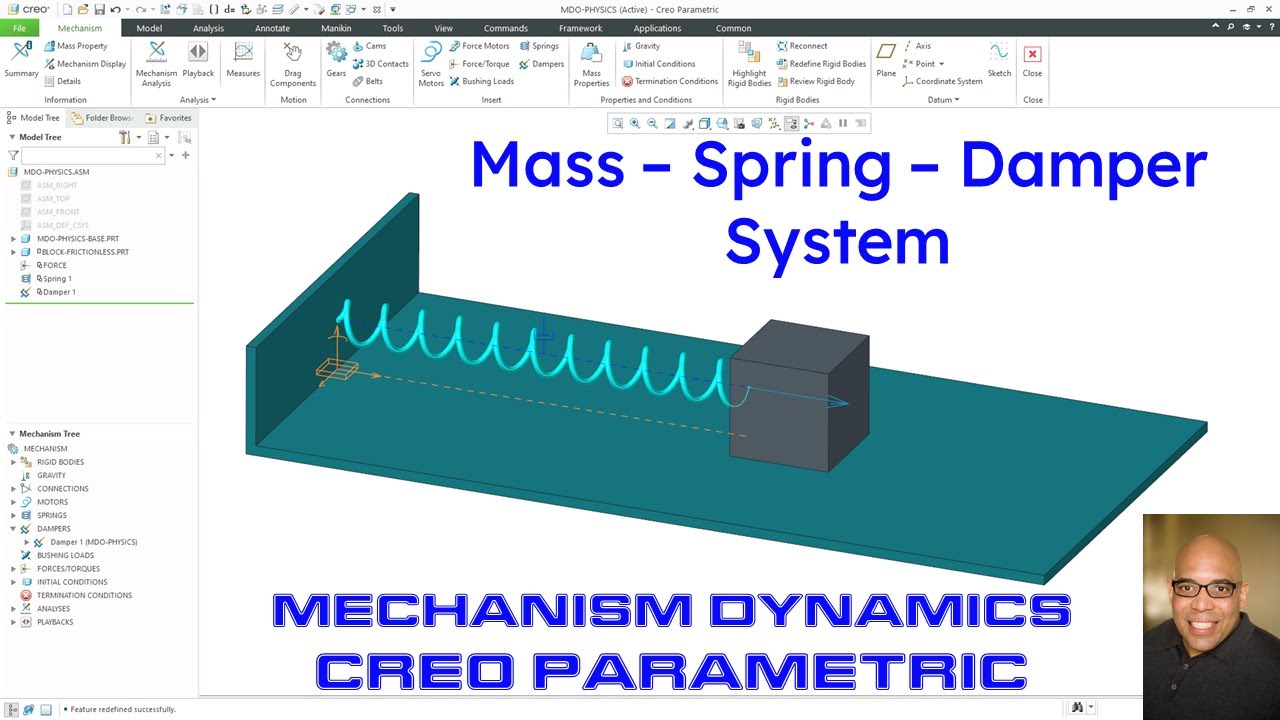This screenshot has height=720, width=1280.
Task: Insert Dampers from the ribbon
Action: click(541, 64)
